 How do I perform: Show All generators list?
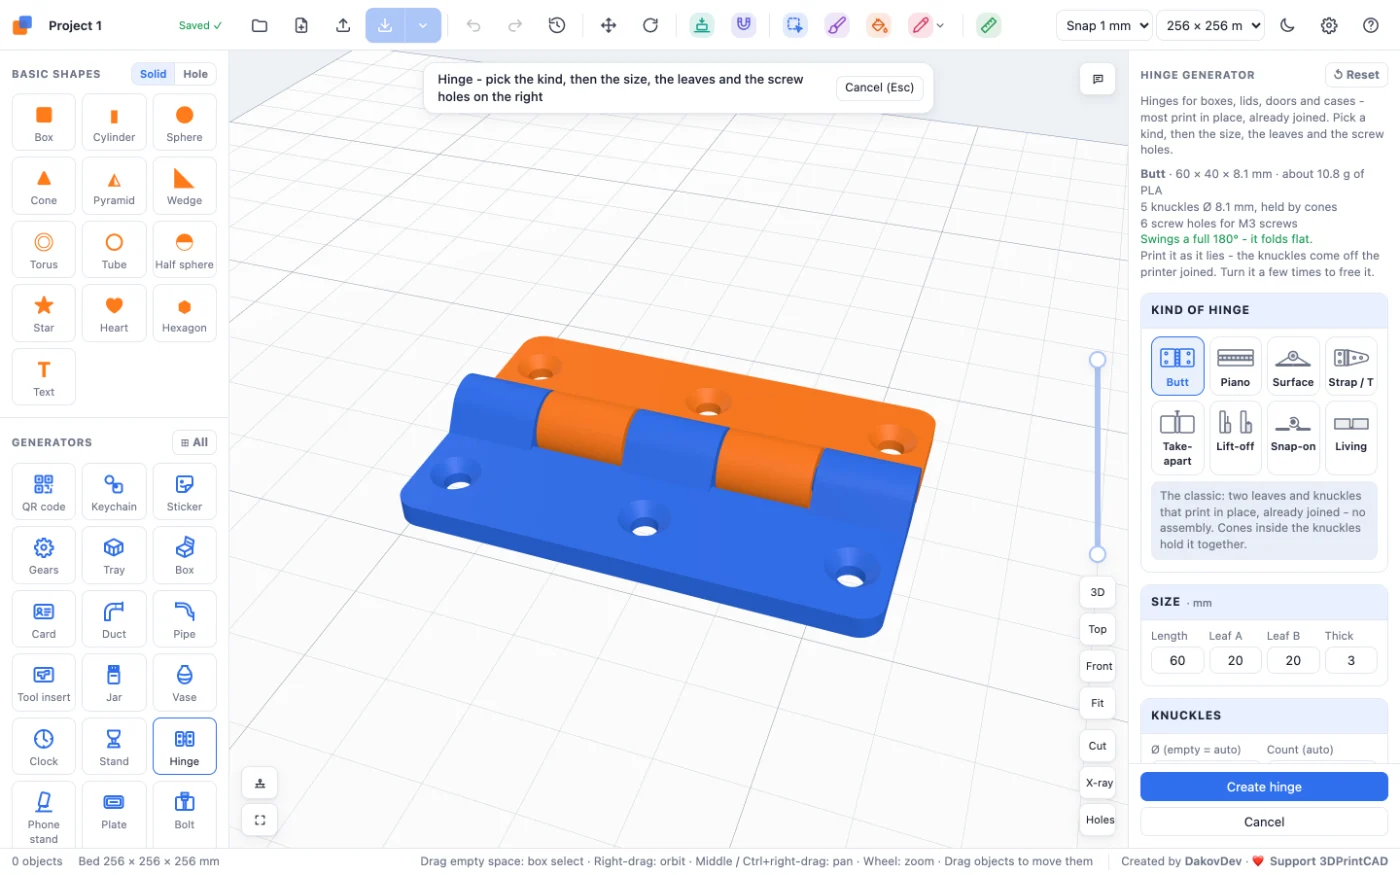(x=194, y=442)
